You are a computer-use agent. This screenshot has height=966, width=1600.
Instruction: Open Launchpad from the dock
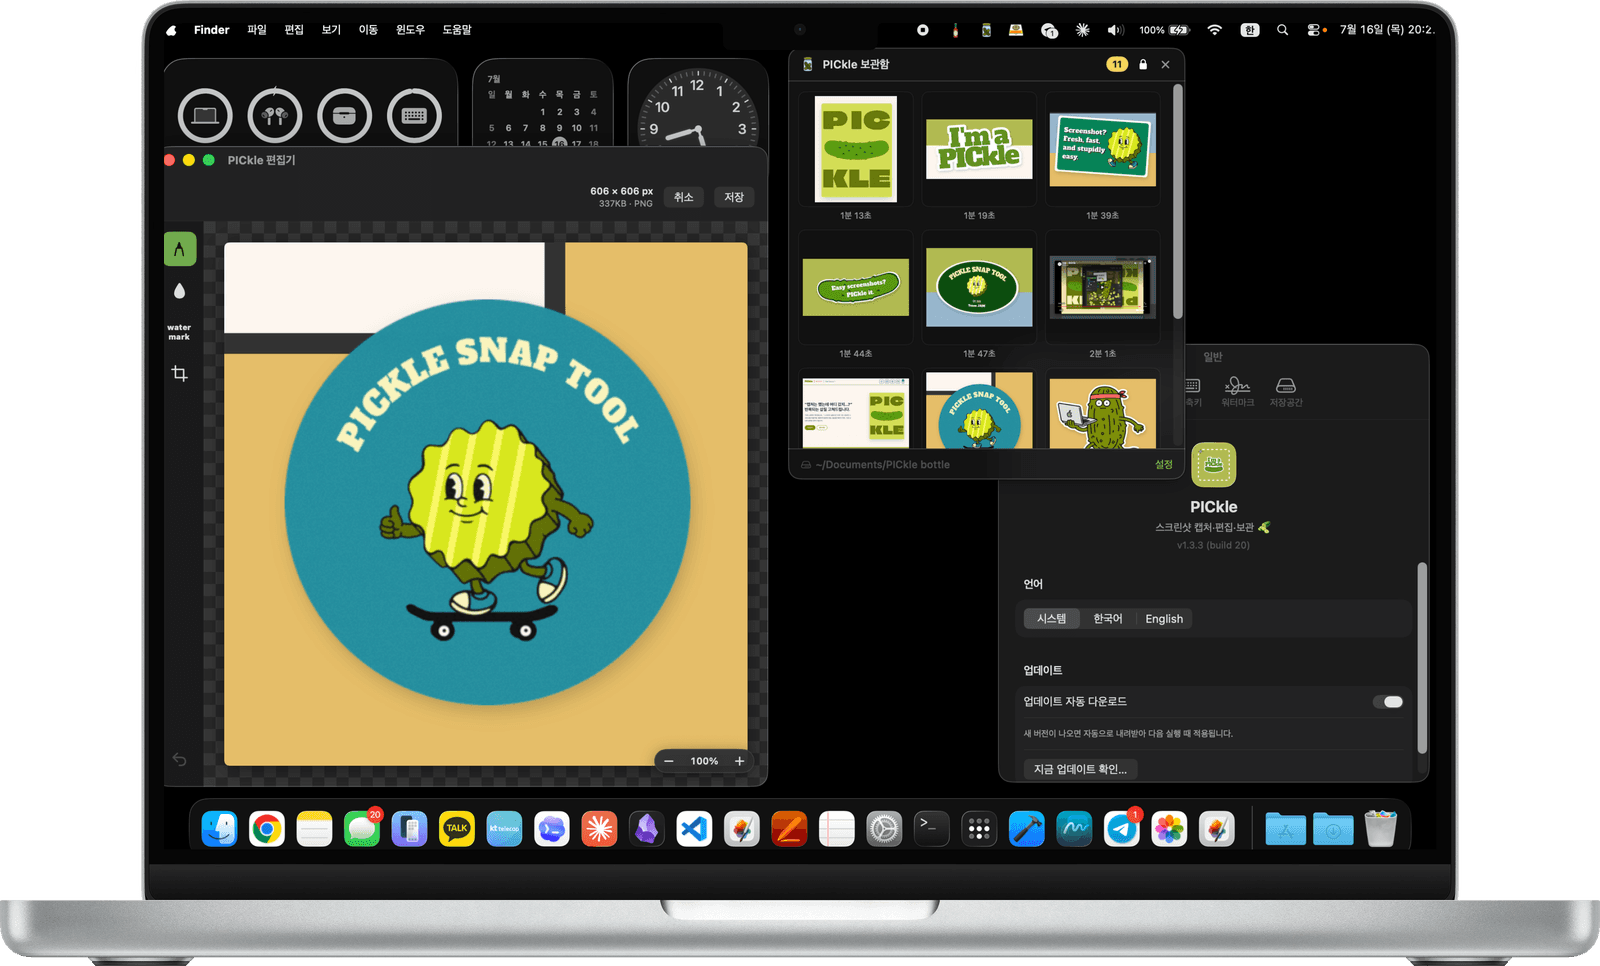tap(979, 829)
